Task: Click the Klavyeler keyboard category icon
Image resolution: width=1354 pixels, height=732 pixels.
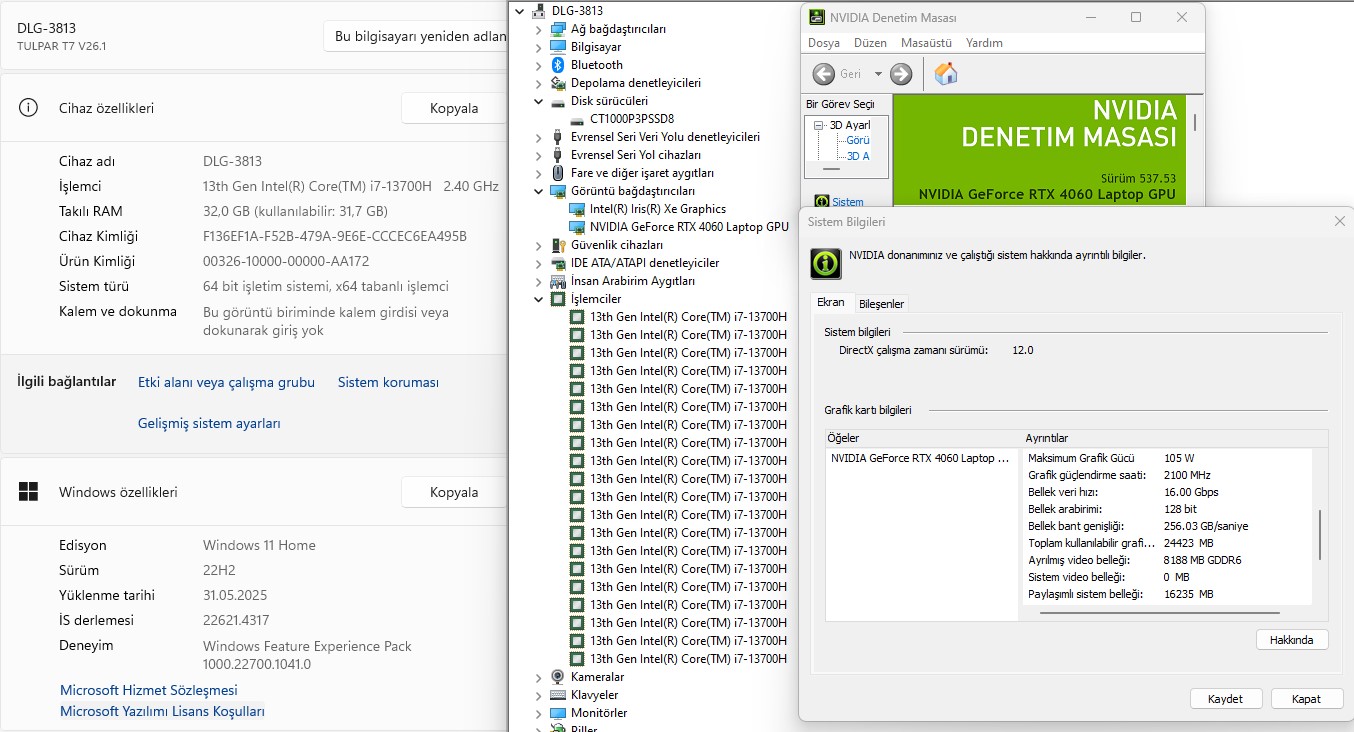Action: [558, 695]
